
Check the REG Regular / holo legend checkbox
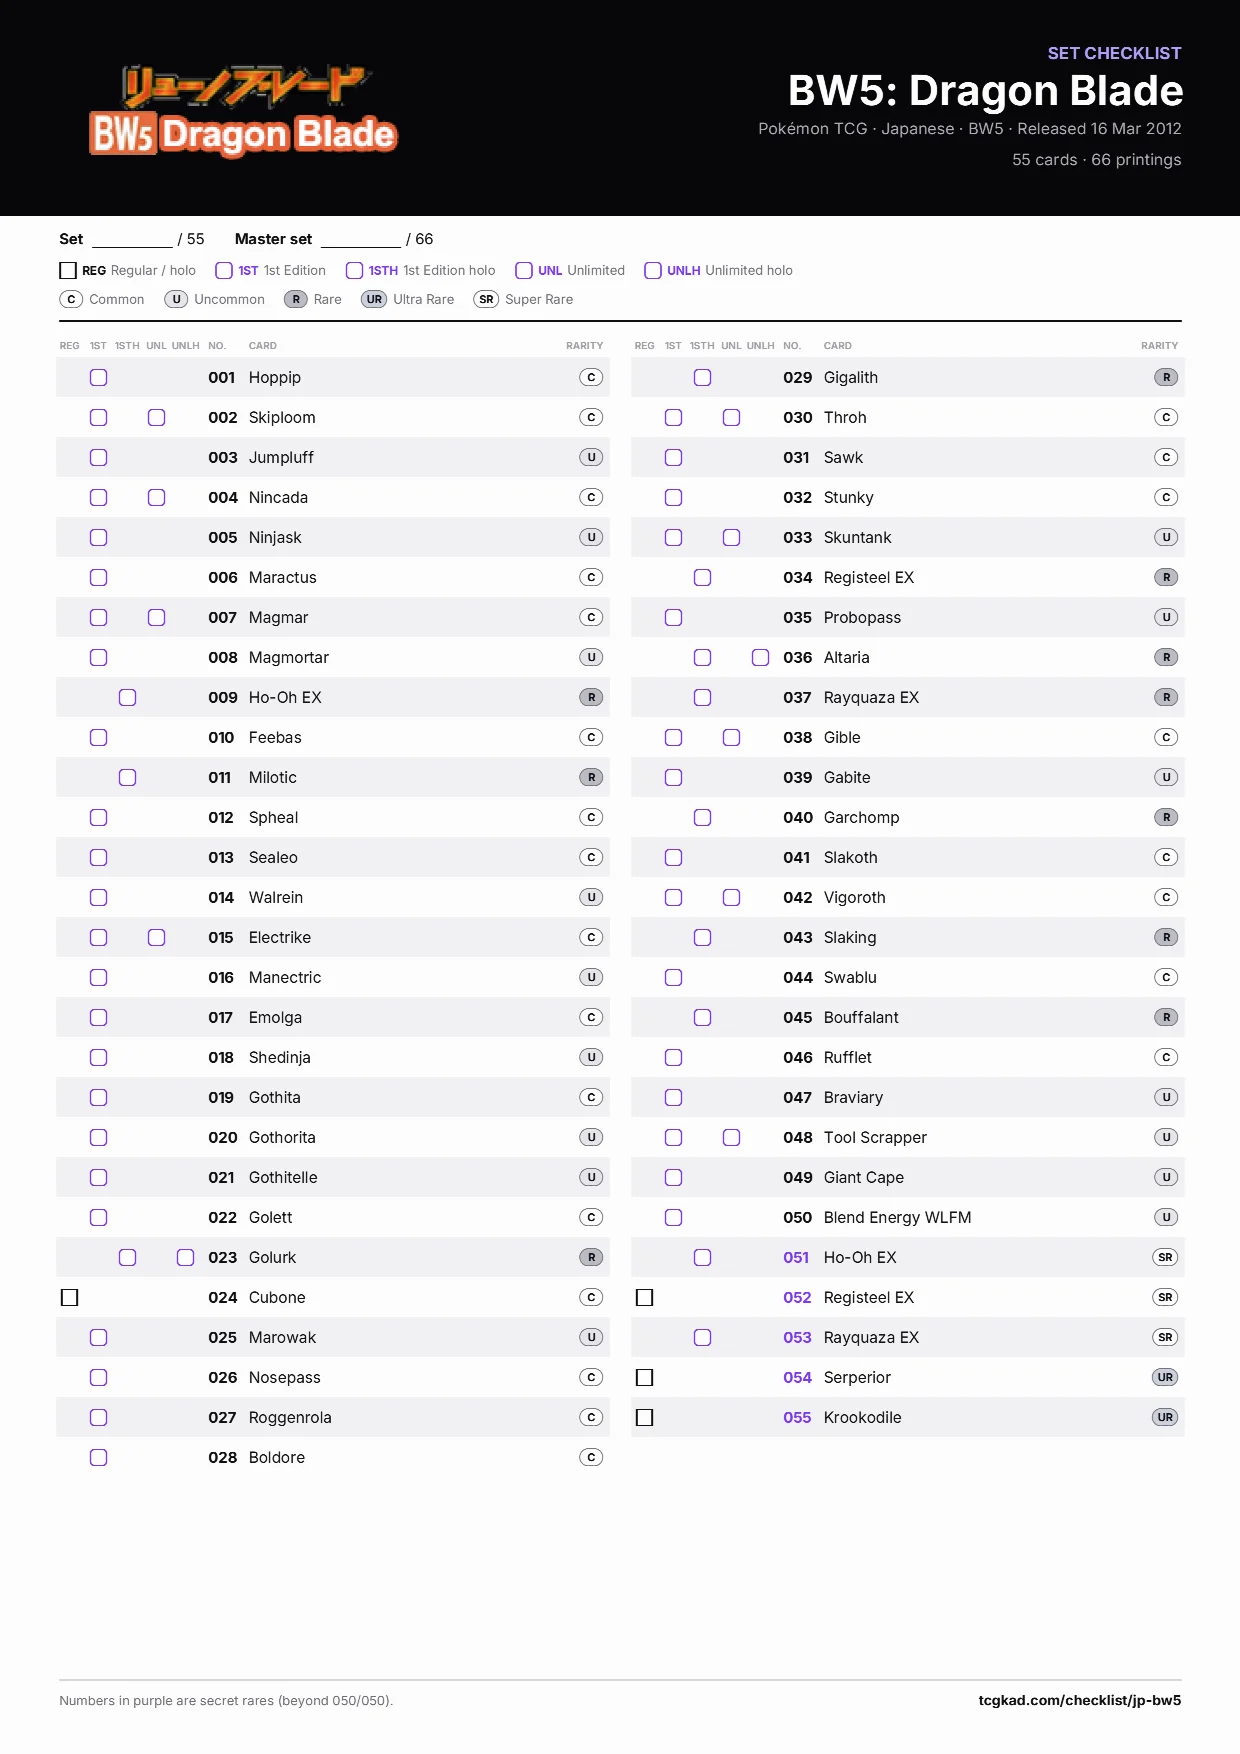[68, 270]
